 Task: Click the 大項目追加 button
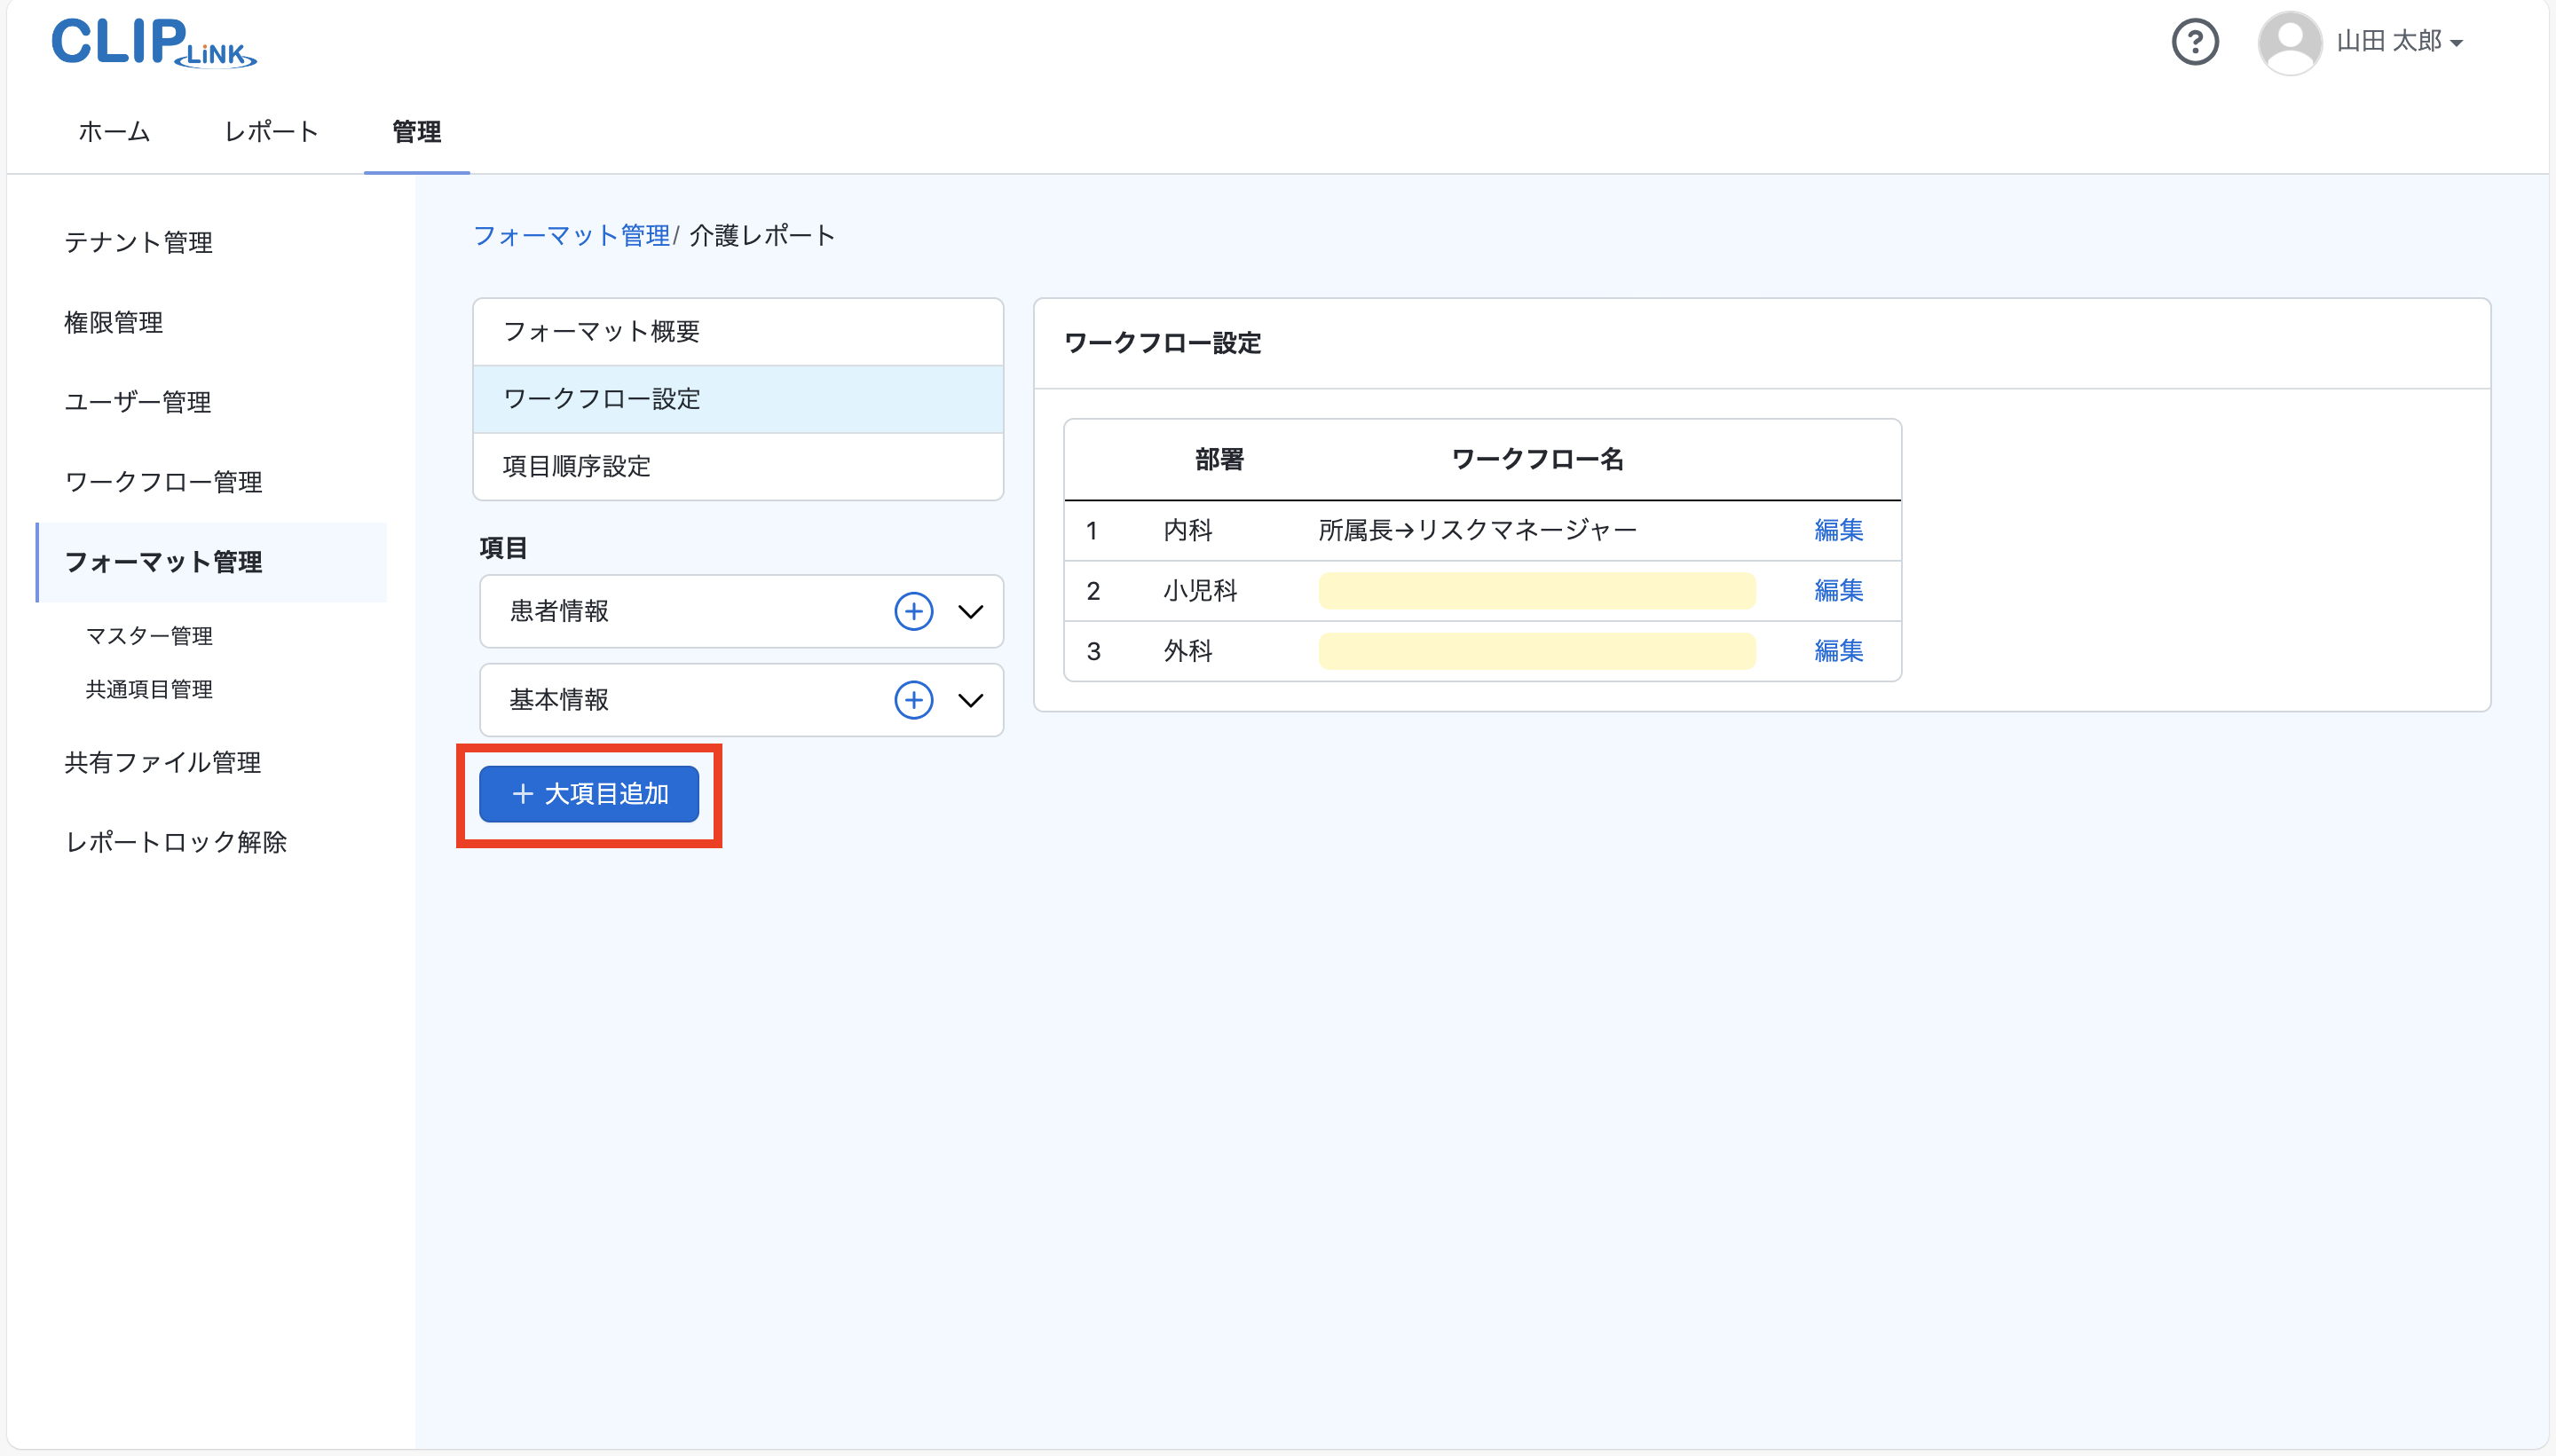tap(589, 794)
